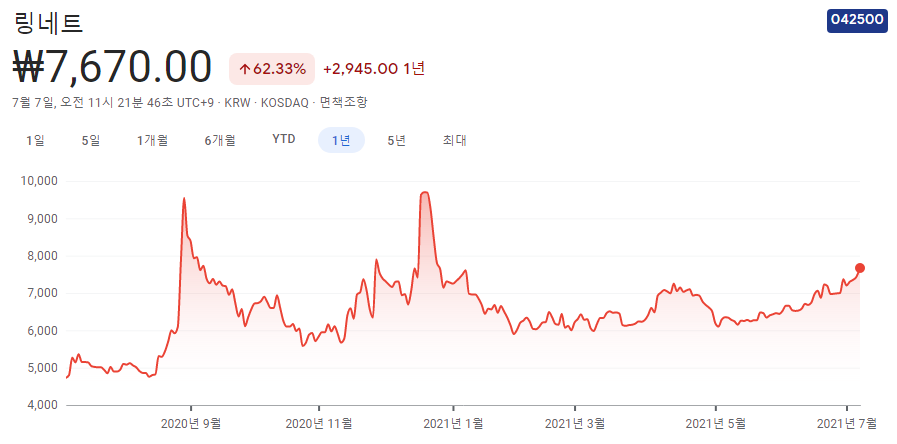The height and width of the screenshot is (444, 897).
Task: Open the 면책조항 disclaimer link
Action: pos(343,103)
